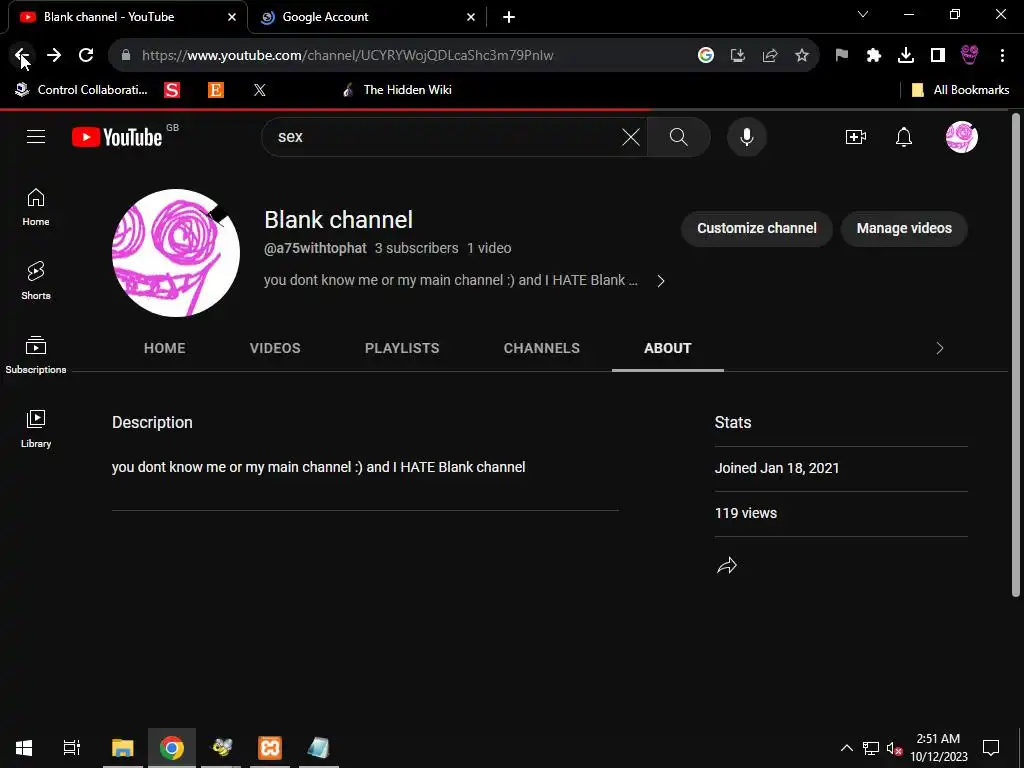The image size is (1024, 768).
Task: Open the orange E bookmark
Action: point(216,90)
